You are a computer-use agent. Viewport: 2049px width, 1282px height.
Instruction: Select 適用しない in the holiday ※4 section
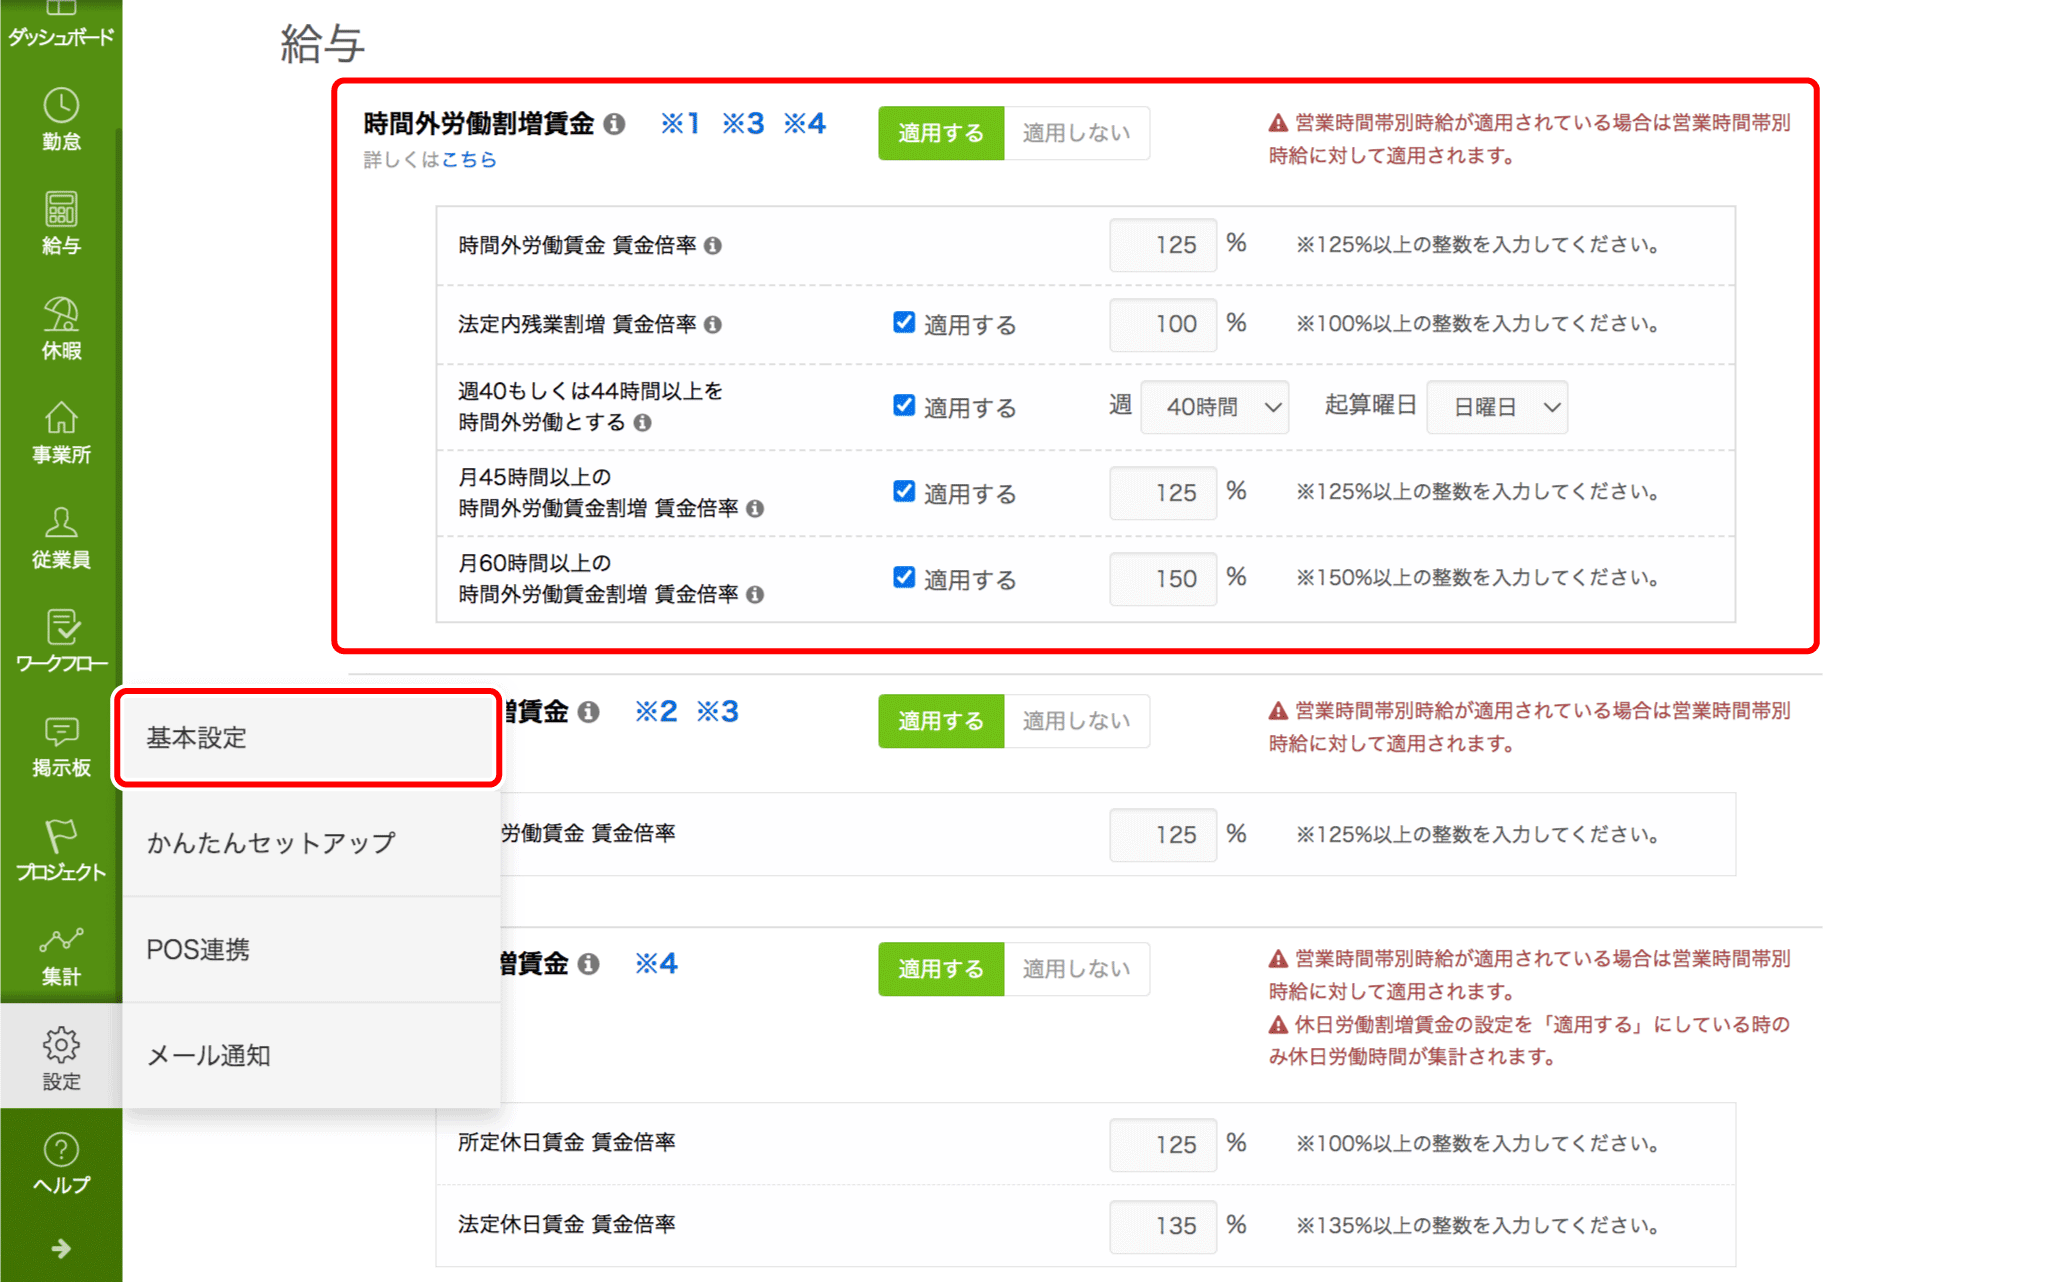(x=1076, y=969)
